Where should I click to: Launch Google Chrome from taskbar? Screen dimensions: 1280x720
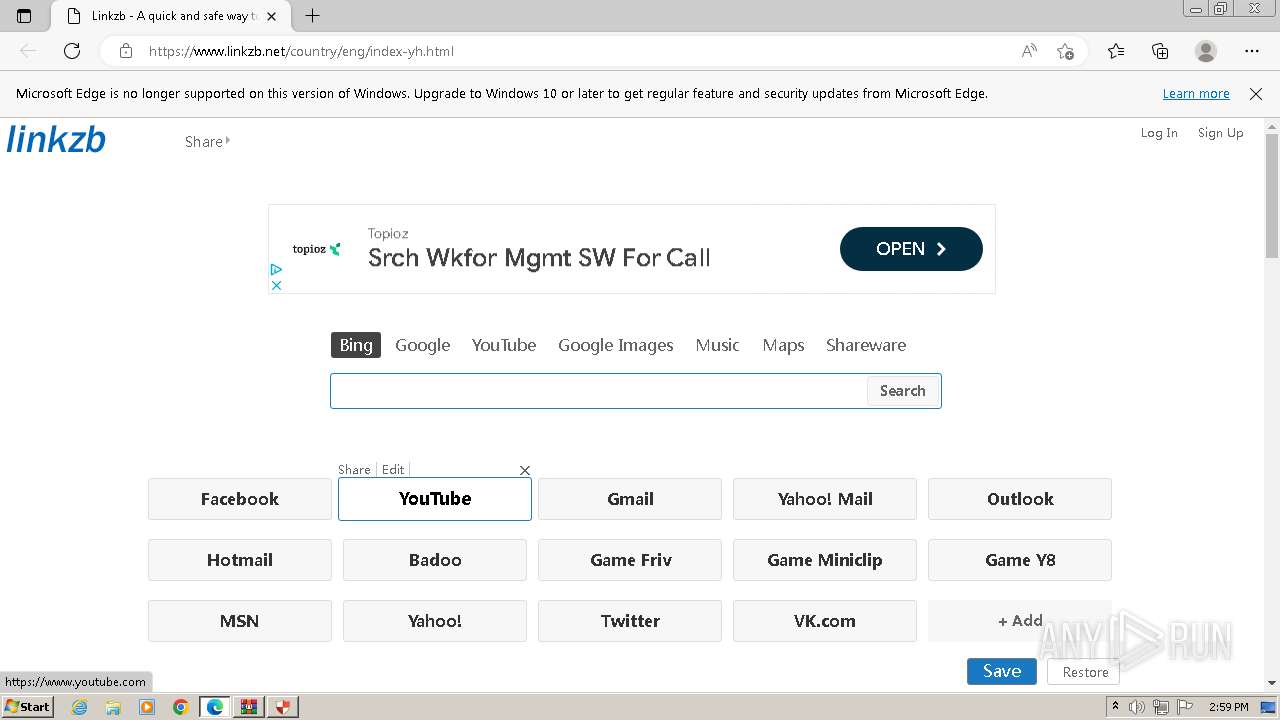(x=181, y=707)
